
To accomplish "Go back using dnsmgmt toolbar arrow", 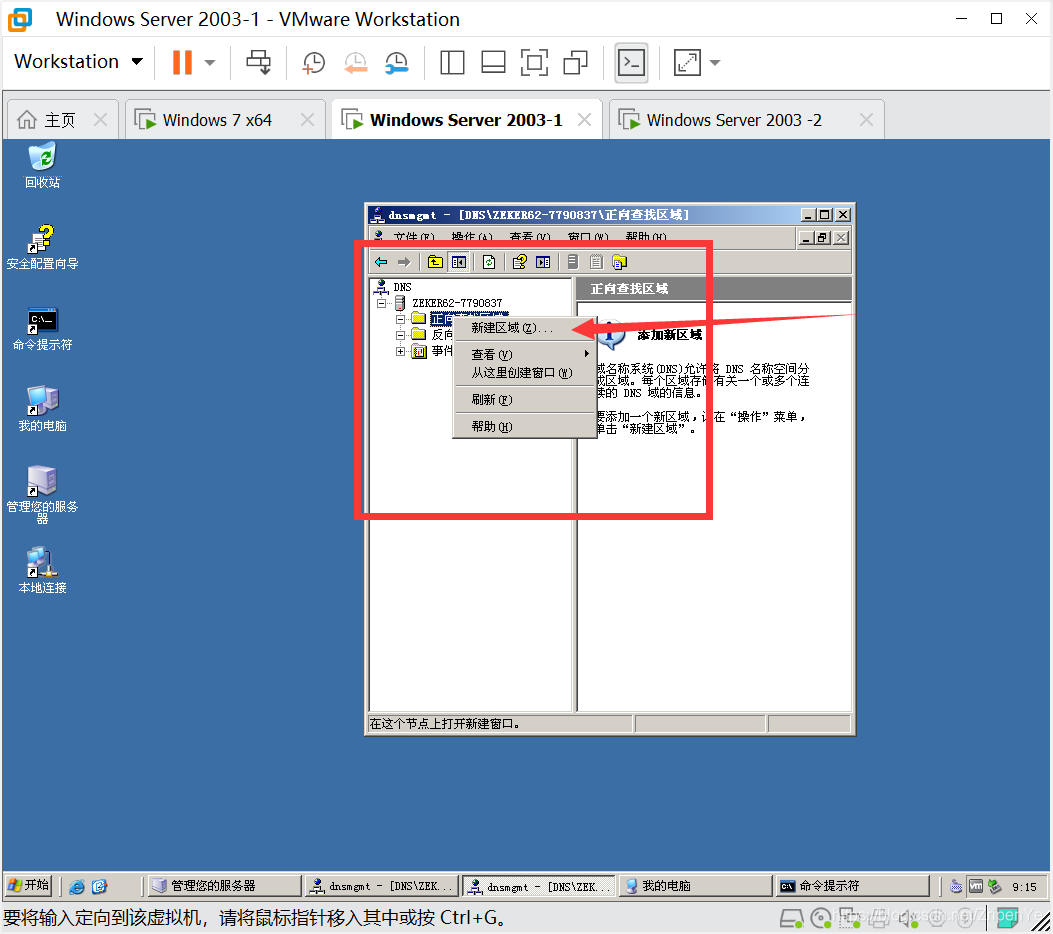I will click(381, 262).
